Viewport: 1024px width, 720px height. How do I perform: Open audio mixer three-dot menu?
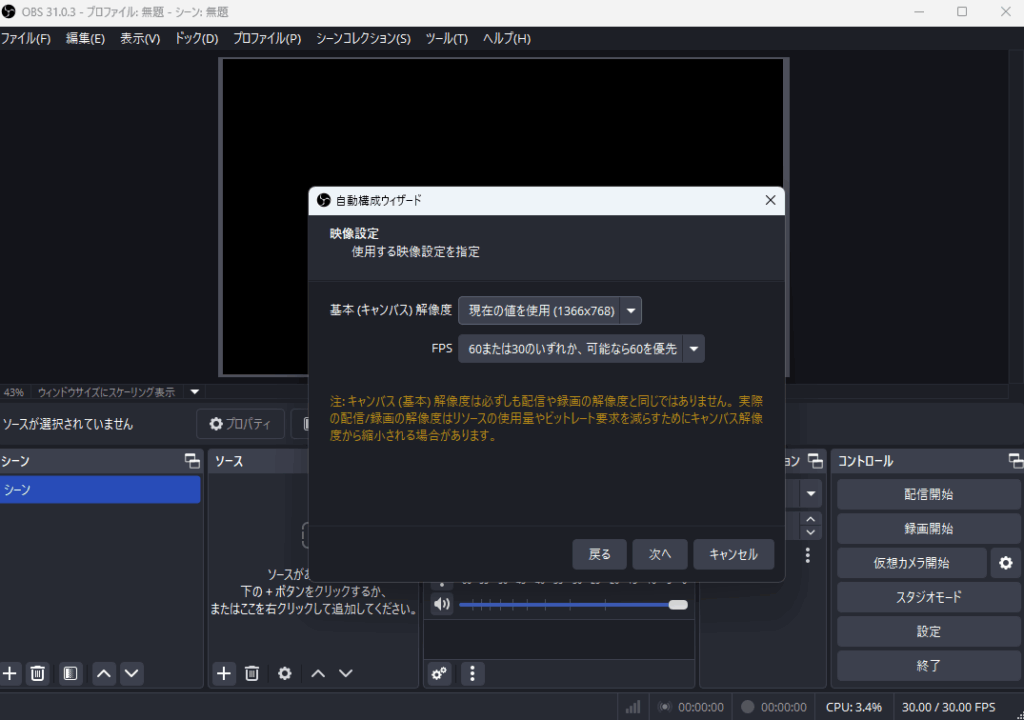click(x=472, y=673)
